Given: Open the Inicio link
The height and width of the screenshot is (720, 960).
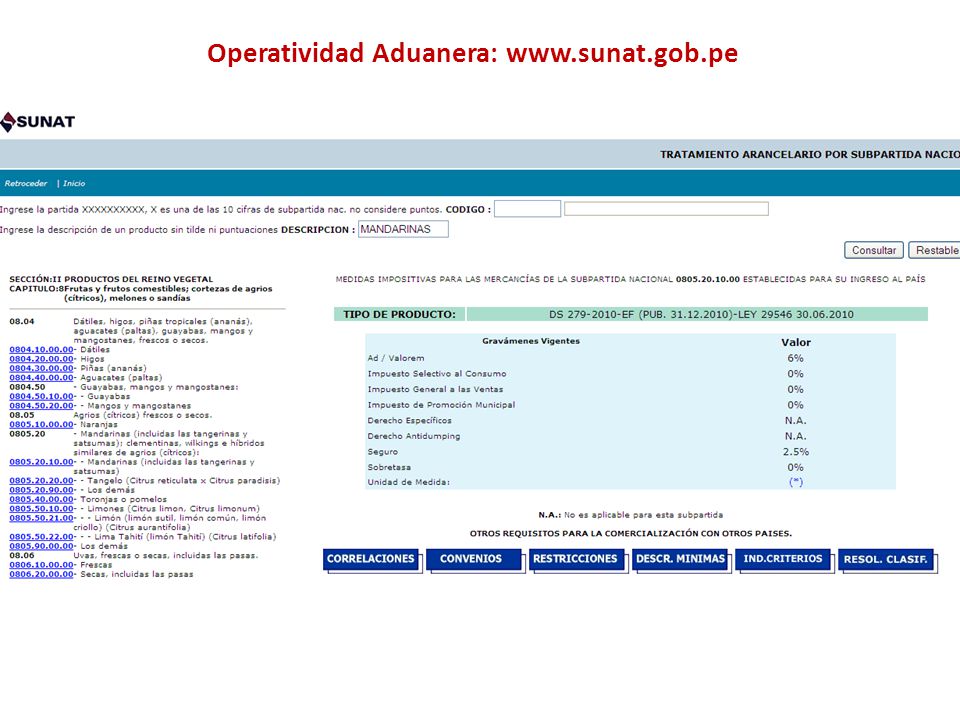Looking at the screenshot, I should coord(74,183).
